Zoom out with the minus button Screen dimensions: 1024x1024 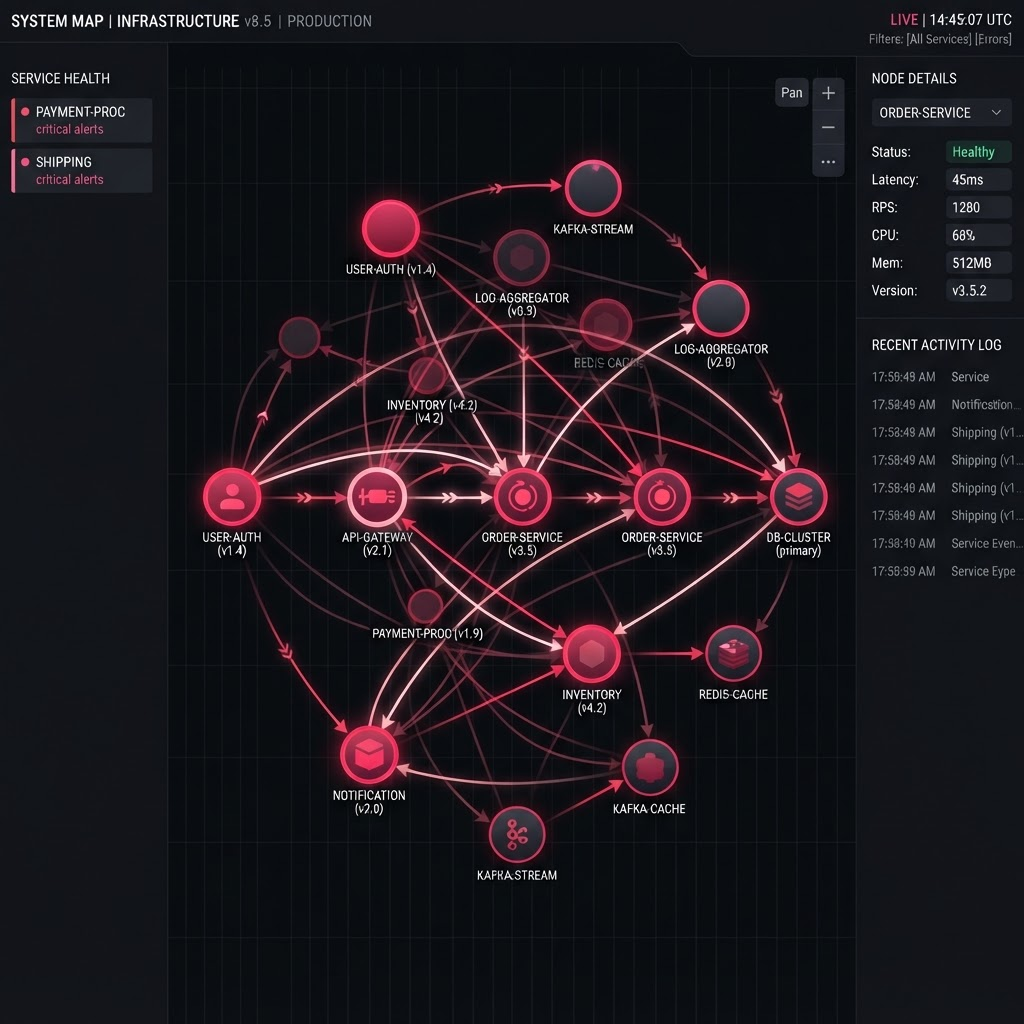[x=828, y=127]
